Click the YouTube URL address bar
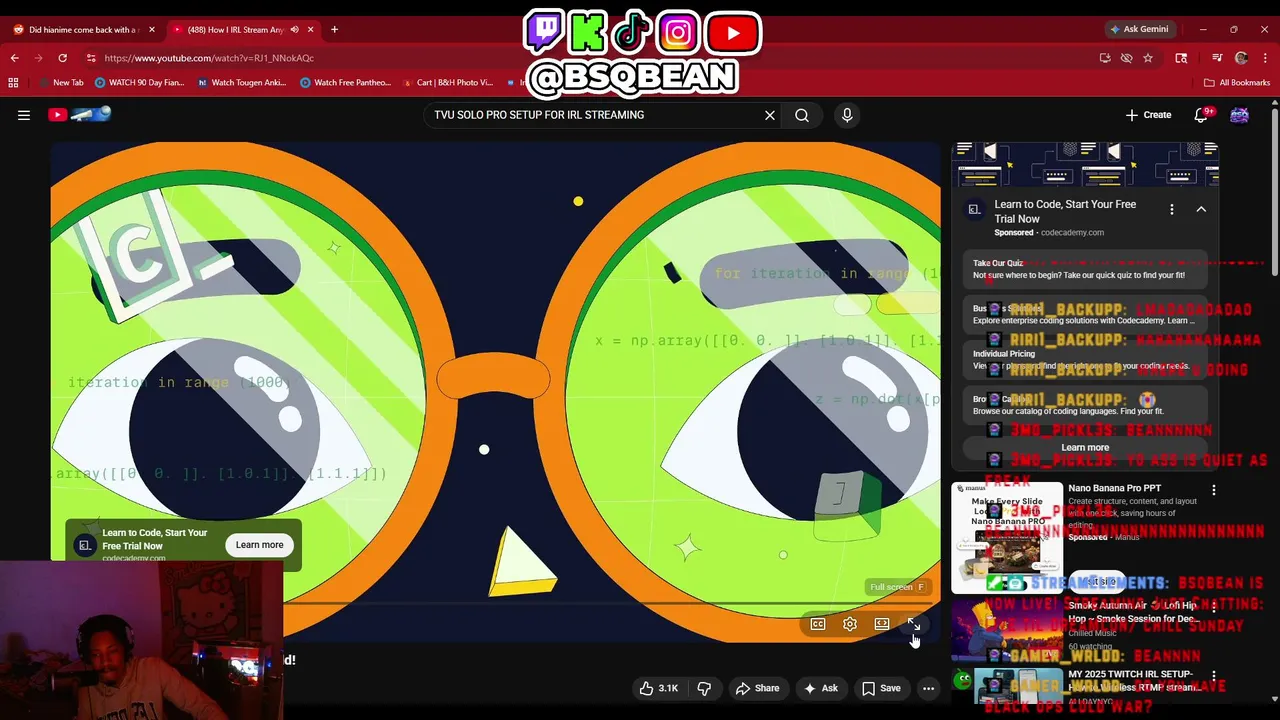This screenshot has height=720, width=1280. click(590, 58)
